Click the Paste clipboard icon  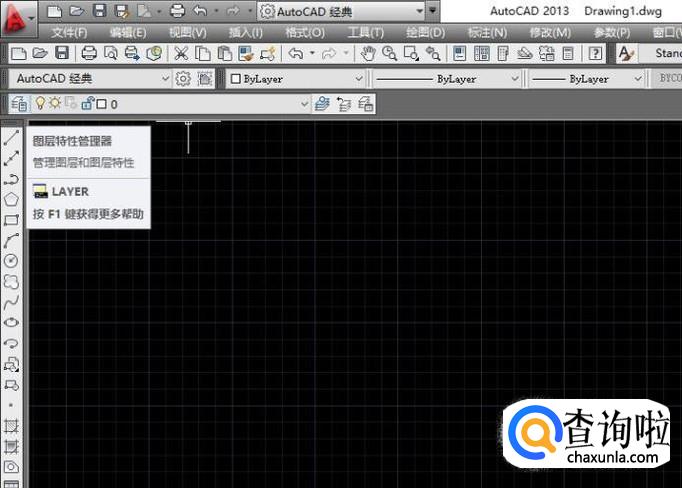click(224, 54)
